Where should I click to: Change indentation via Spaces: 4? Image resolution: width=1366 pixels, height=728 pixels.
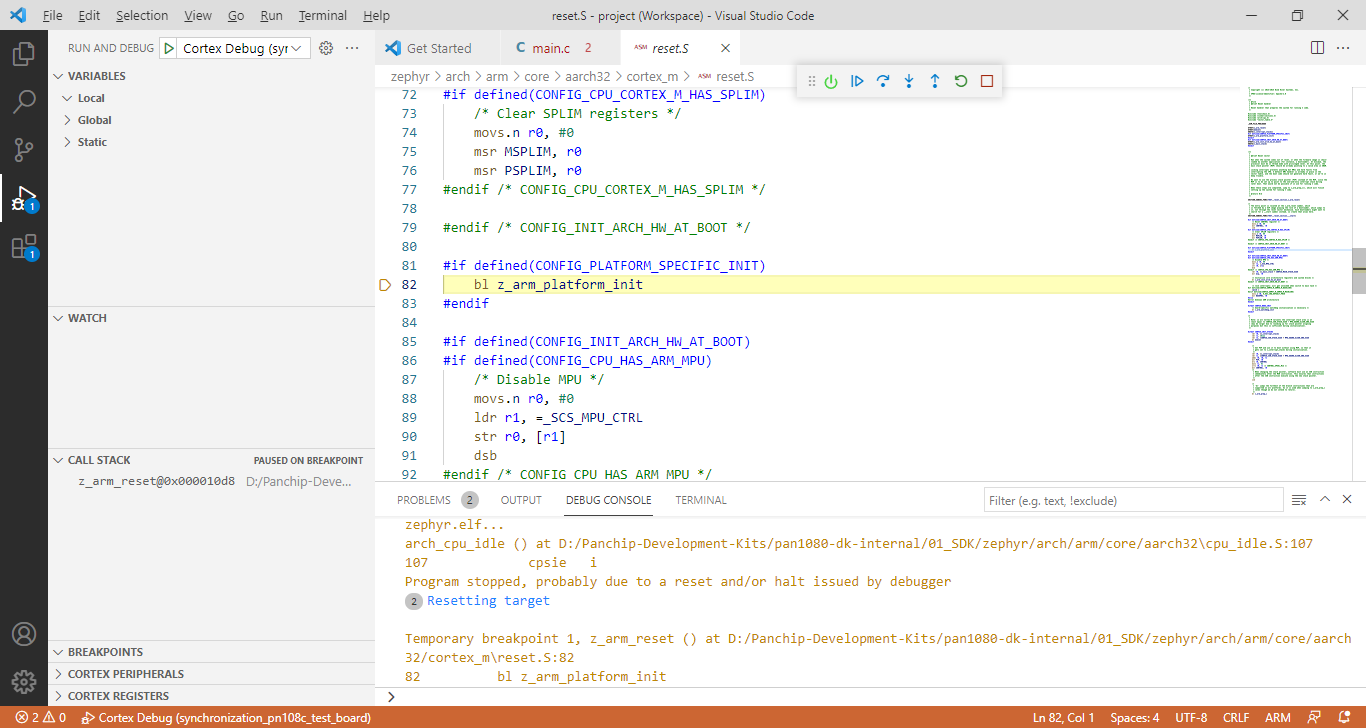1135,718
